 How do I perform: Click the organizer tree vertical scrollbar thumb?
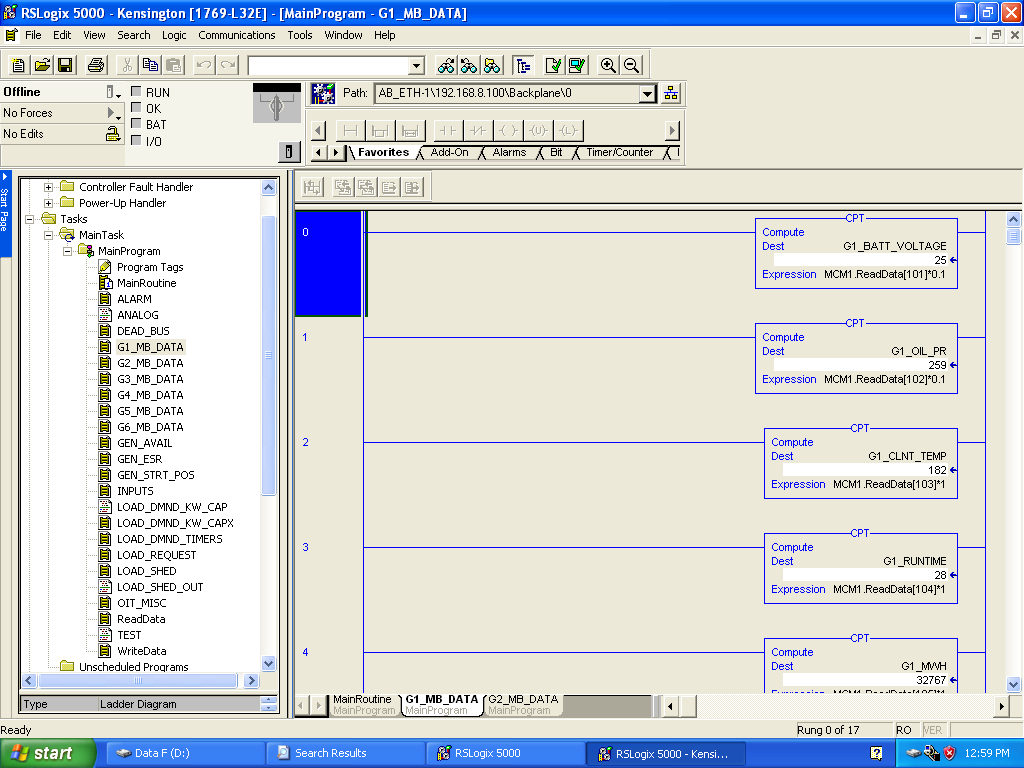coord(268,355)
